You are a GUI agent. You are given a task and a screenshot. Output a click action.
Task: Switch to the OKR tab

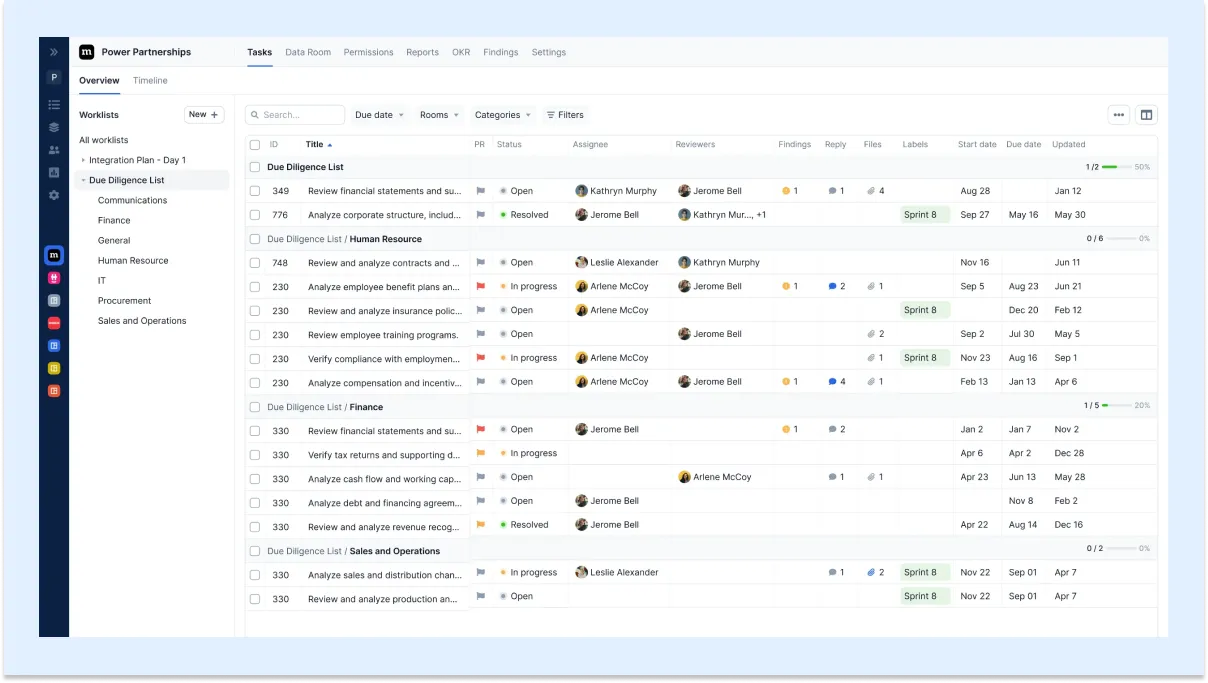pos(461,52)
